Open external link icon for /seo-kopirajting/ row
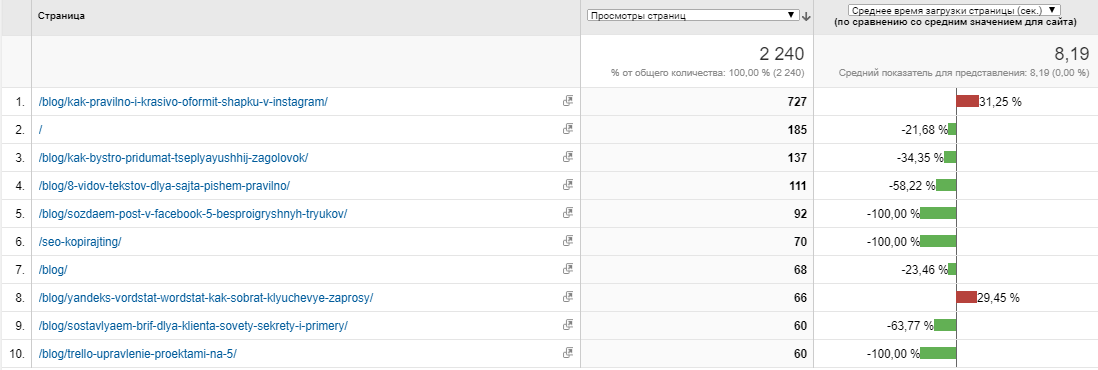This screenshot has height=370, width=1098. (x=568, y=241)
